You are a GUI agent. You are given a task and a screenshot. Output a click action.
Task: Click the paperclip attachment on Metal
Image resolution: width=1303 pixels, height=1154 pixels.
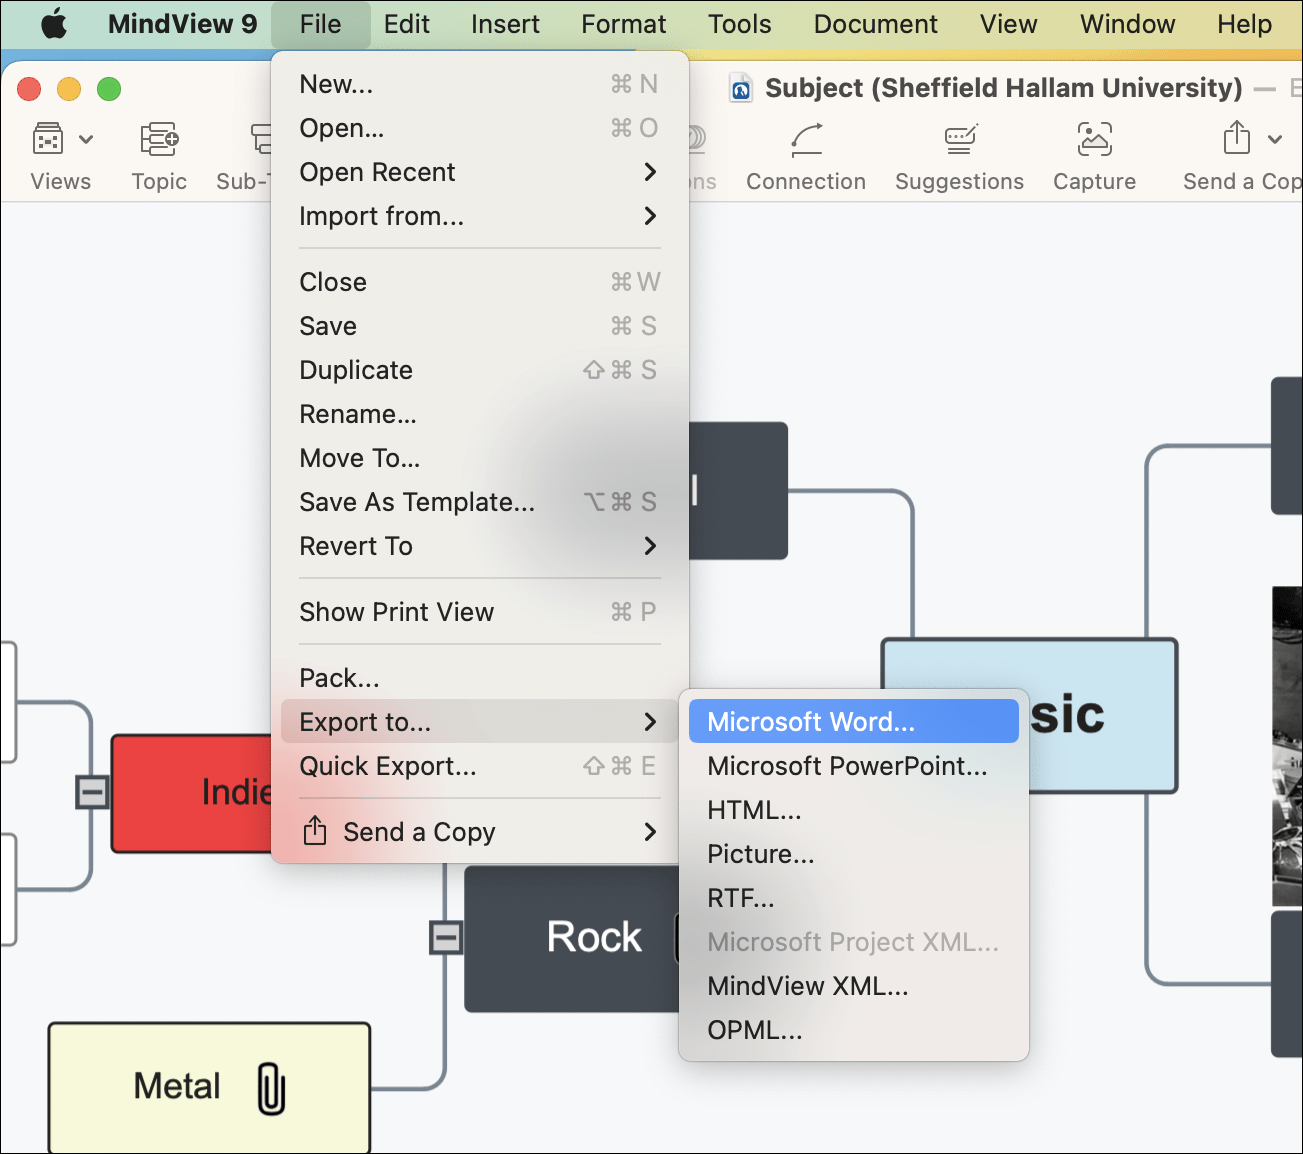pos(271,1088)
